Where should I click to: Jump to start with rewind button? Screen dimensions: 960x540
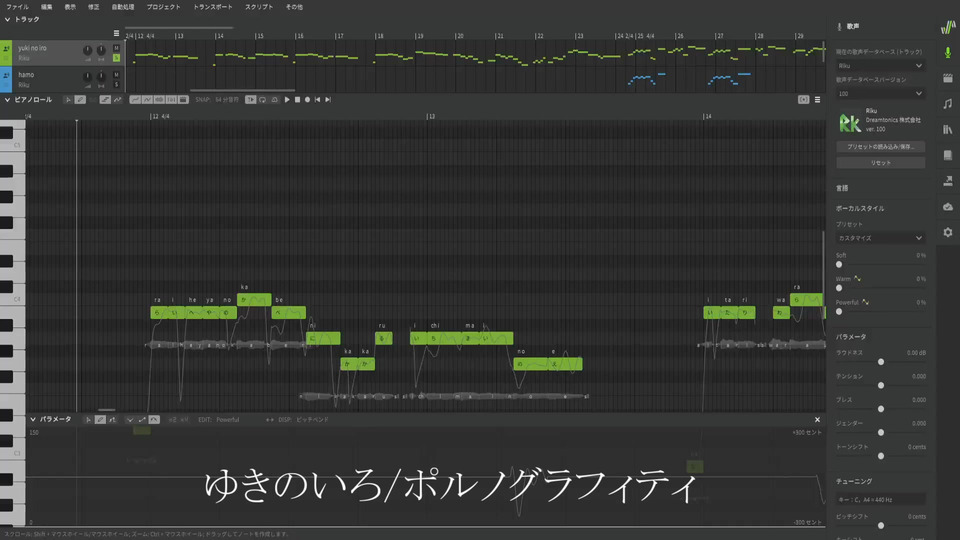[x=317, y=100]
